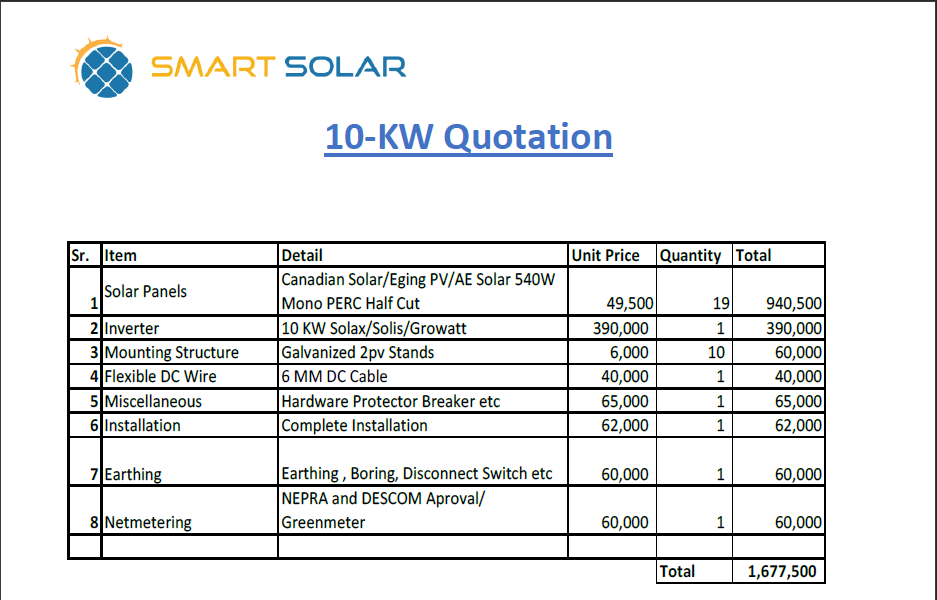This screenshot has height=600, width=937.
Task: Click the Canadian Solar/Eging PV detail text
Action: (418, 280)
